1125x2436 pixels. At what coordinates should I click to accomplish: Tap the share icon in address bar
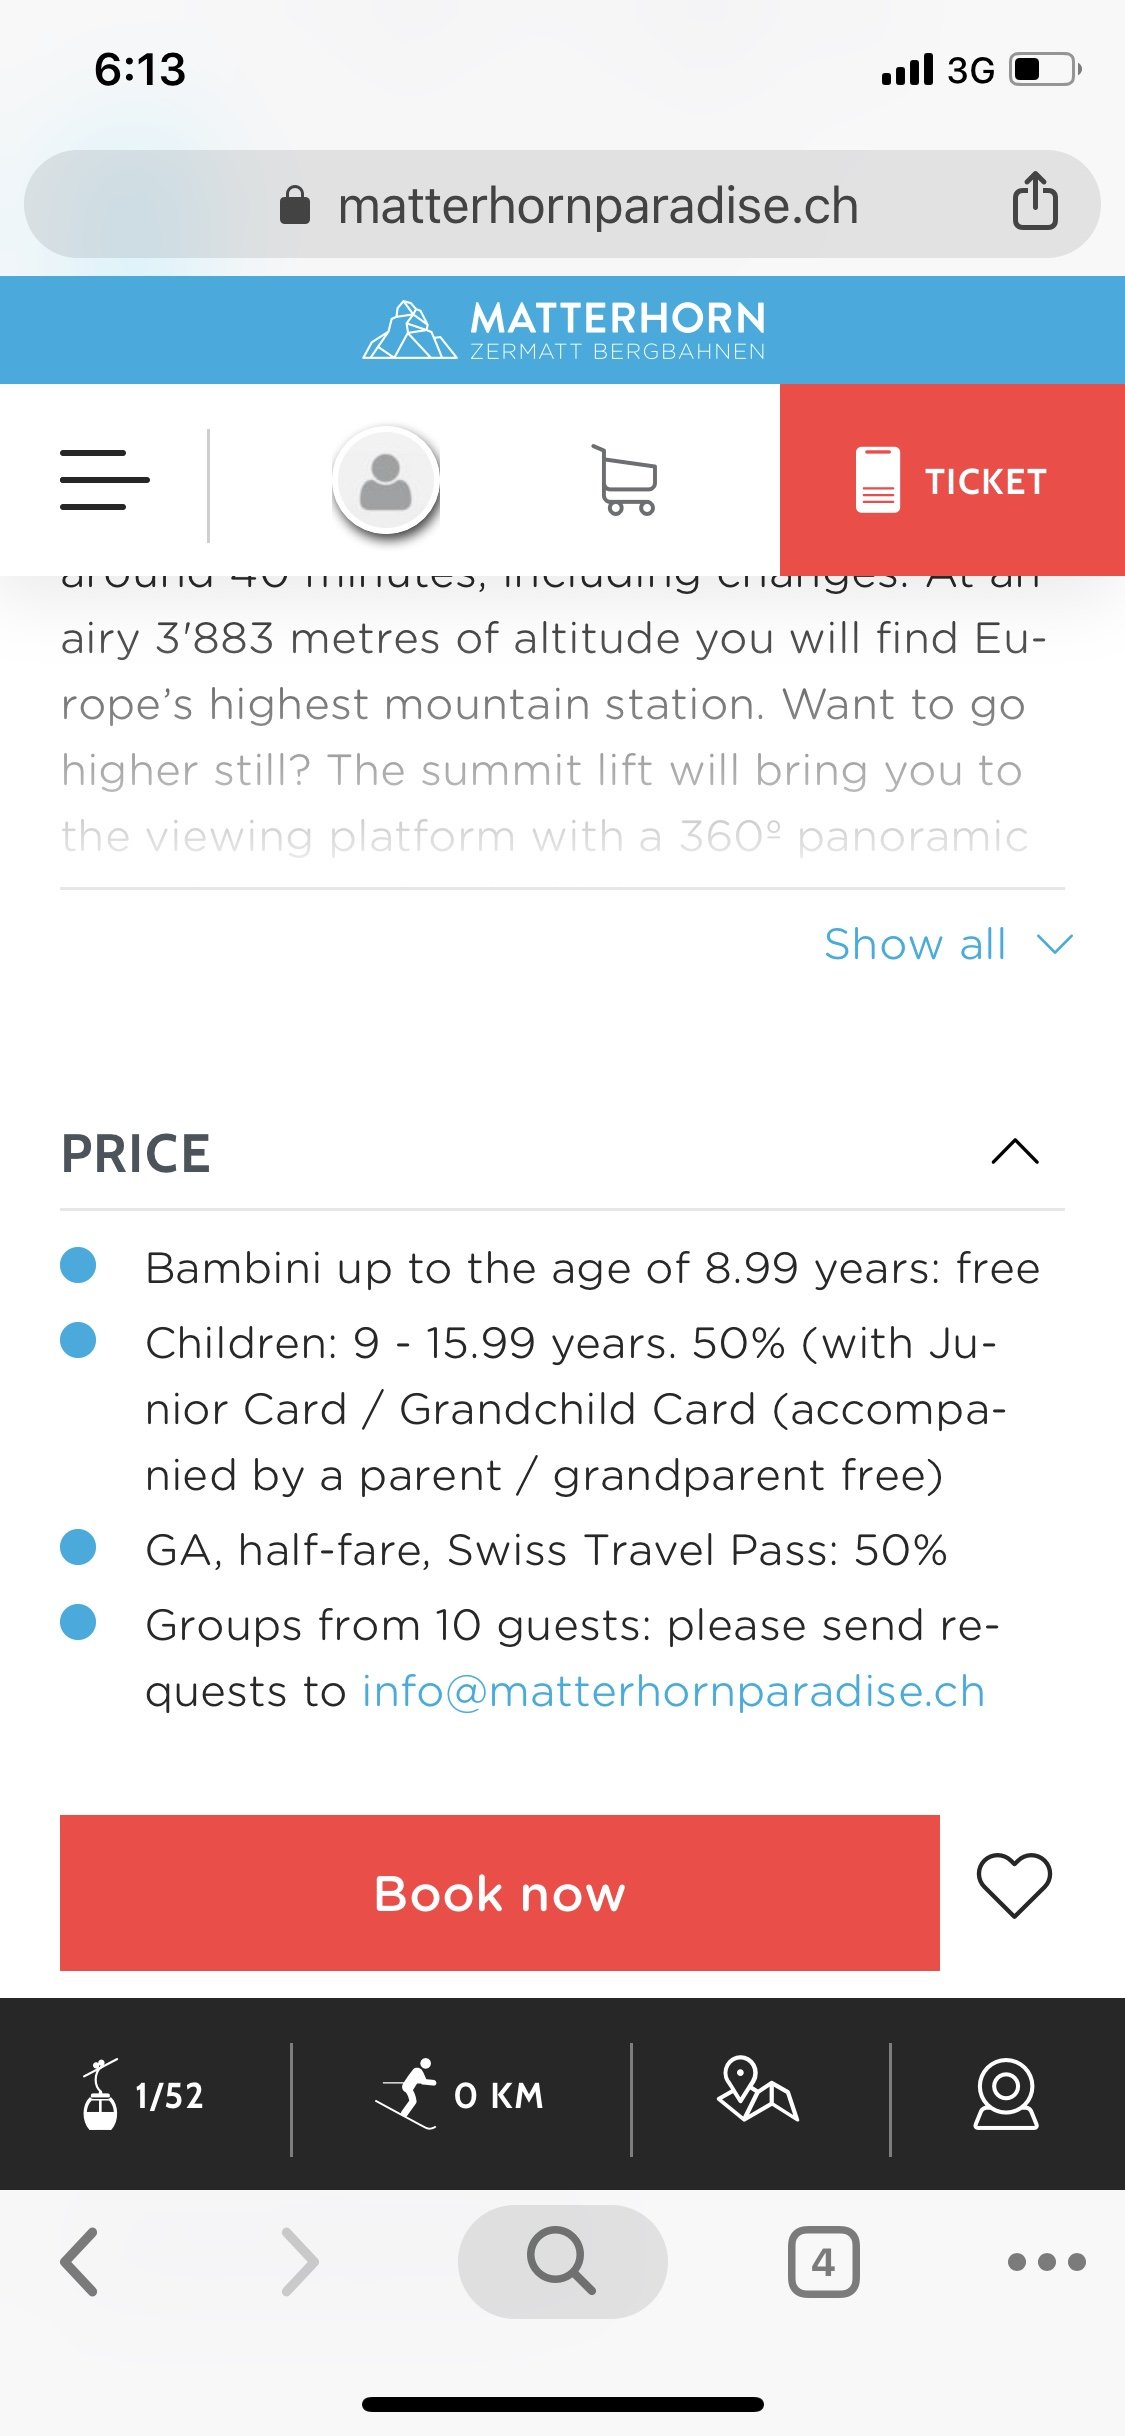1035,203
